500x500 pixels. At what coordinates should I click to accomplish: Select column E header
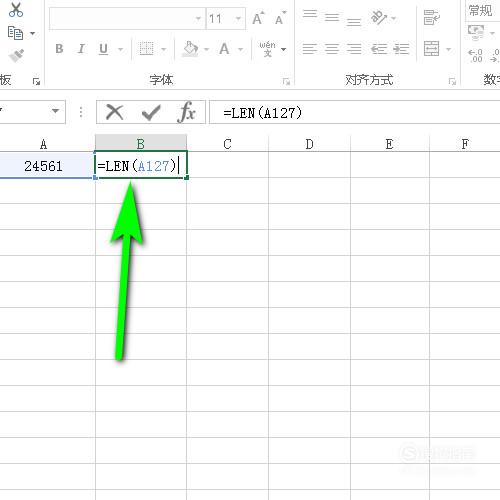click(389, 144)
